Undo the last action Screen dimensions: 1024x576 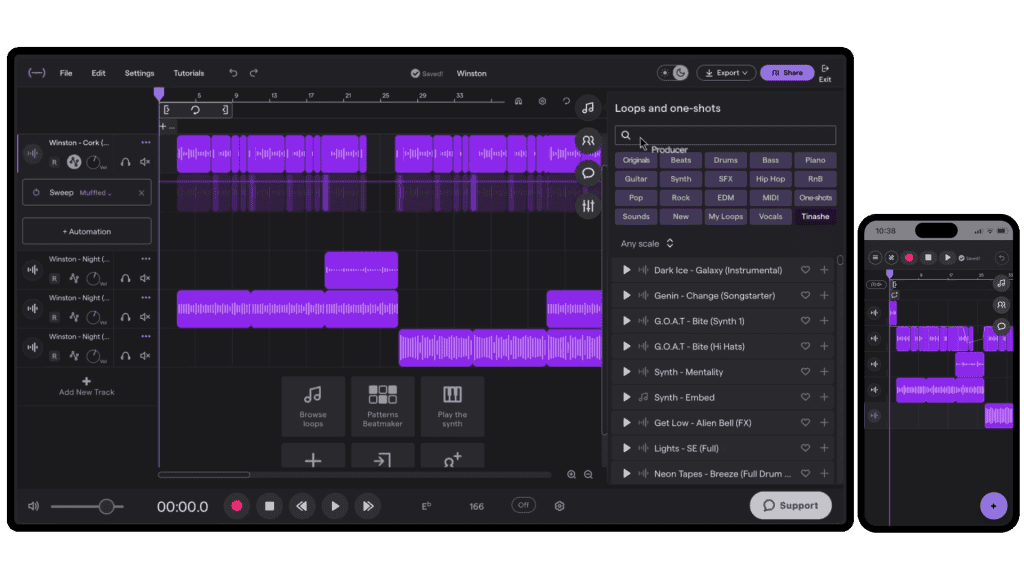click(x=233, y=73)
